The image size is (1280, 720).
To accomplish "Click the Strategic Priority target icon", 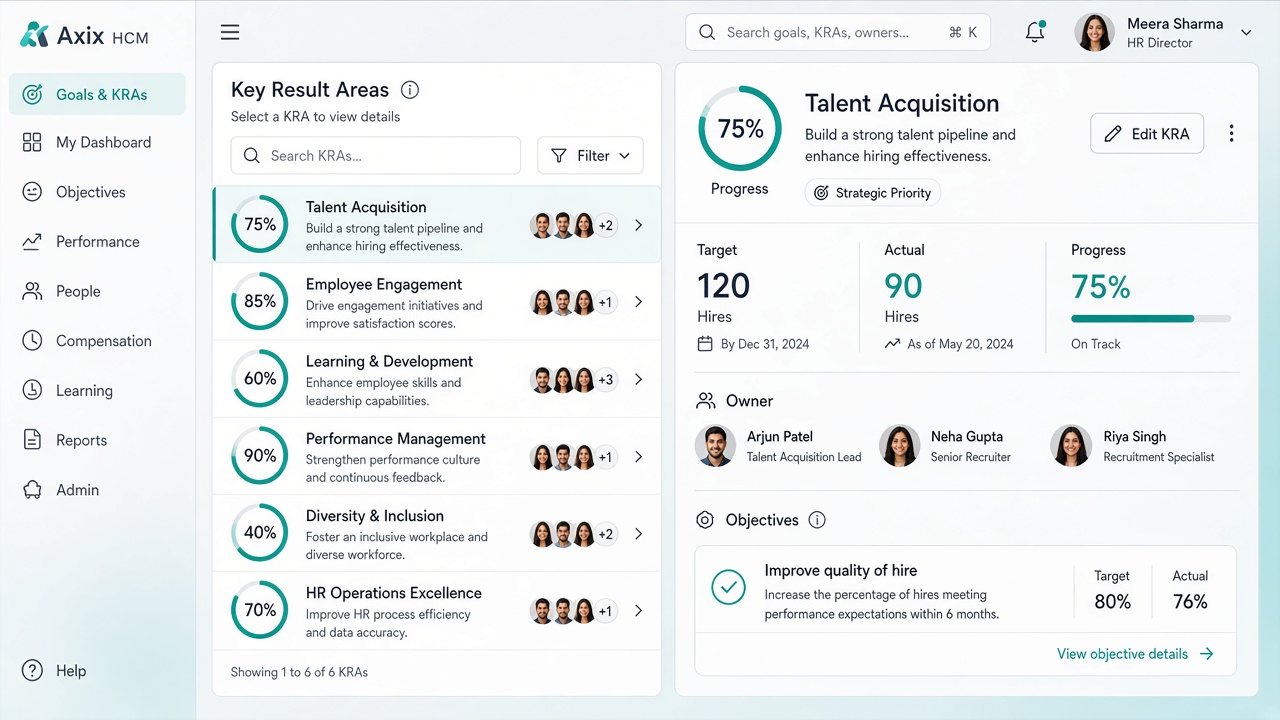I will 821,193.
